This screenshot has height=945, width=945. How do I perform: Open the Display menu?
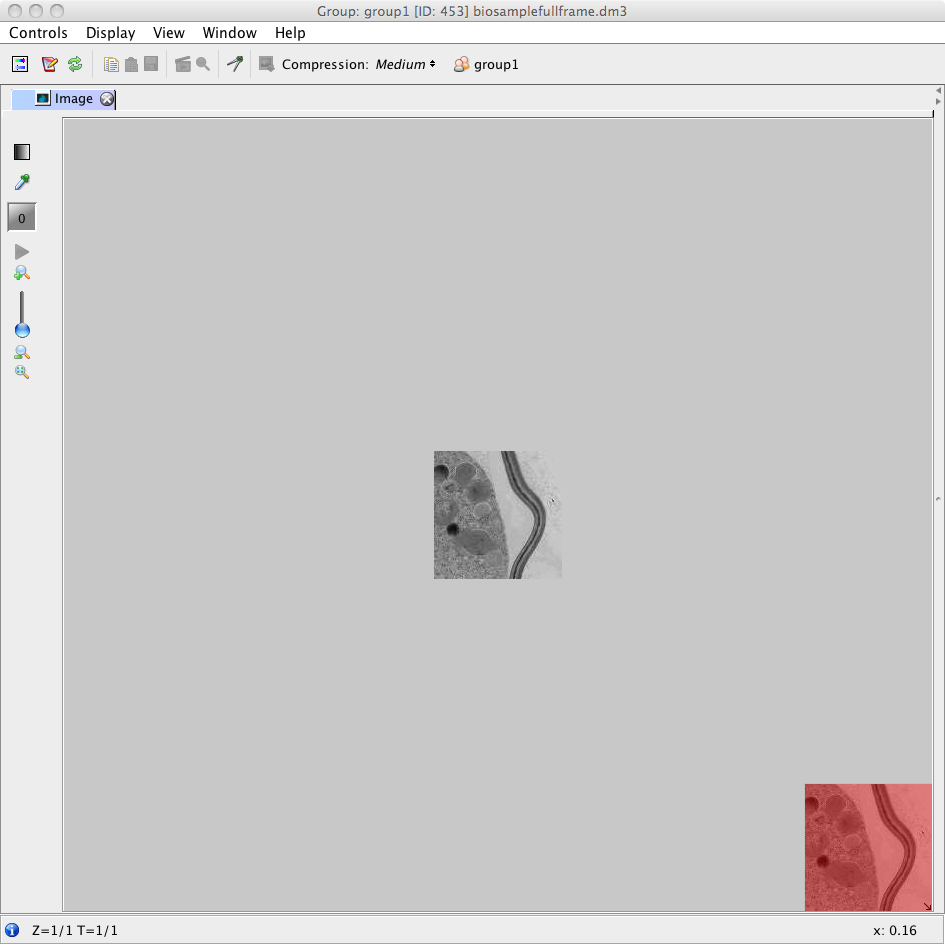click(110, 33)
